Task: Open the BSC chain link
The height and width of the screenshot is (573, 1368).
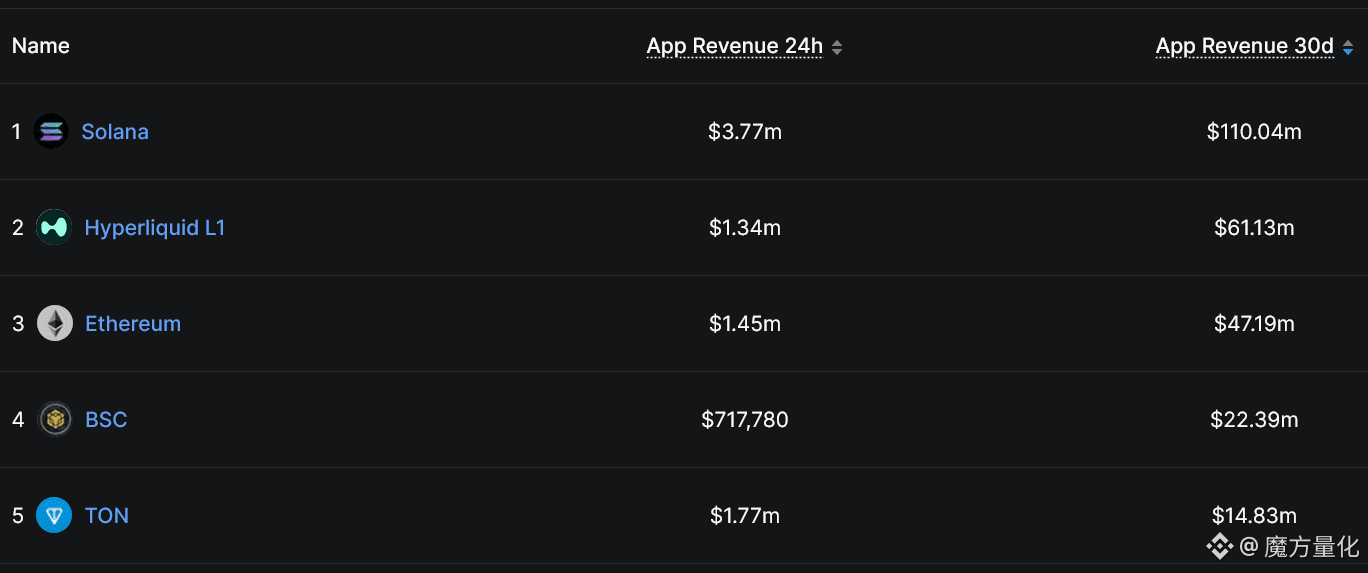Action: click(x=106, y=419)
